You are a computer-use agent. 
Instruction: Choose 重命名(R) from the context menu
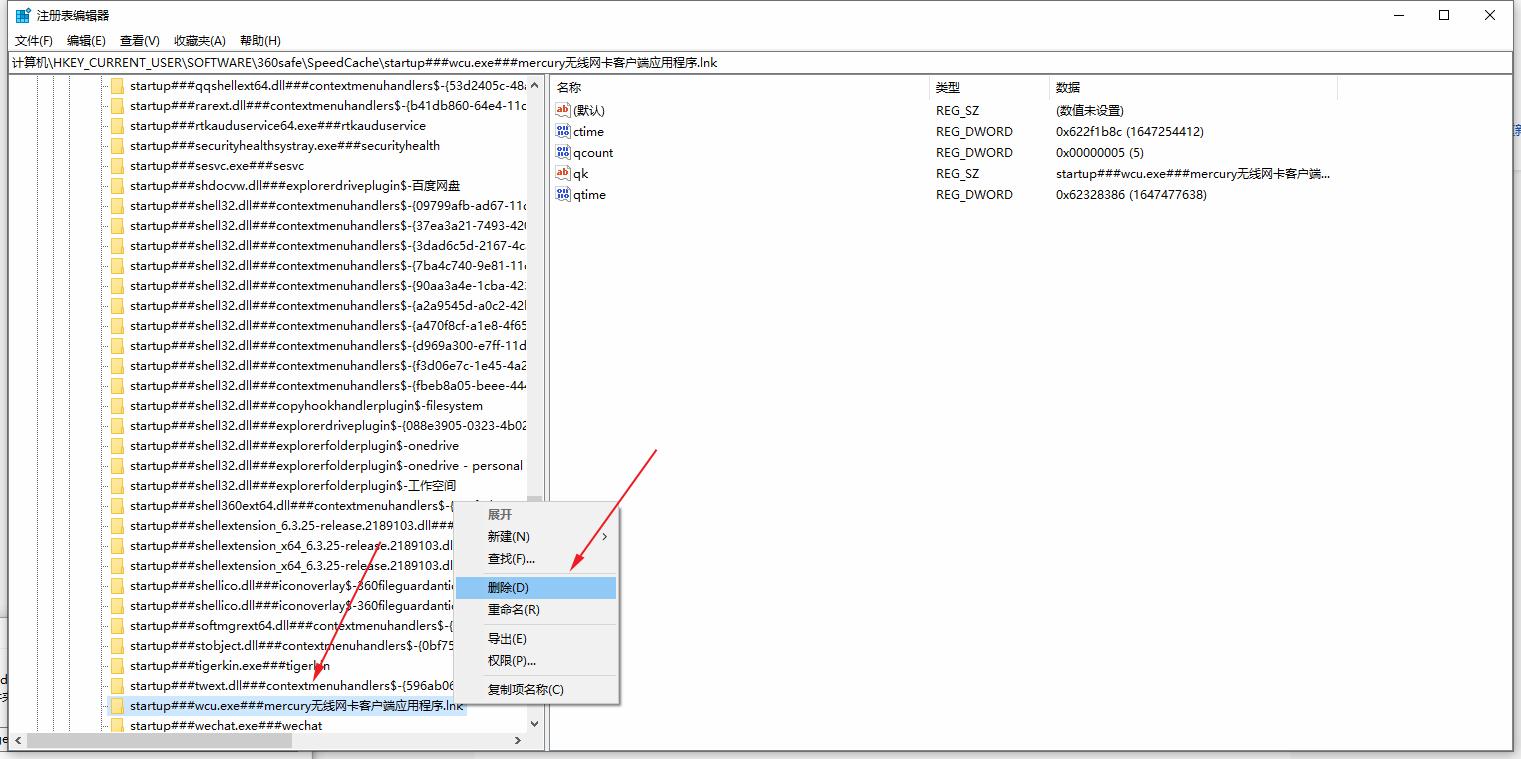(x=513, y=610)
